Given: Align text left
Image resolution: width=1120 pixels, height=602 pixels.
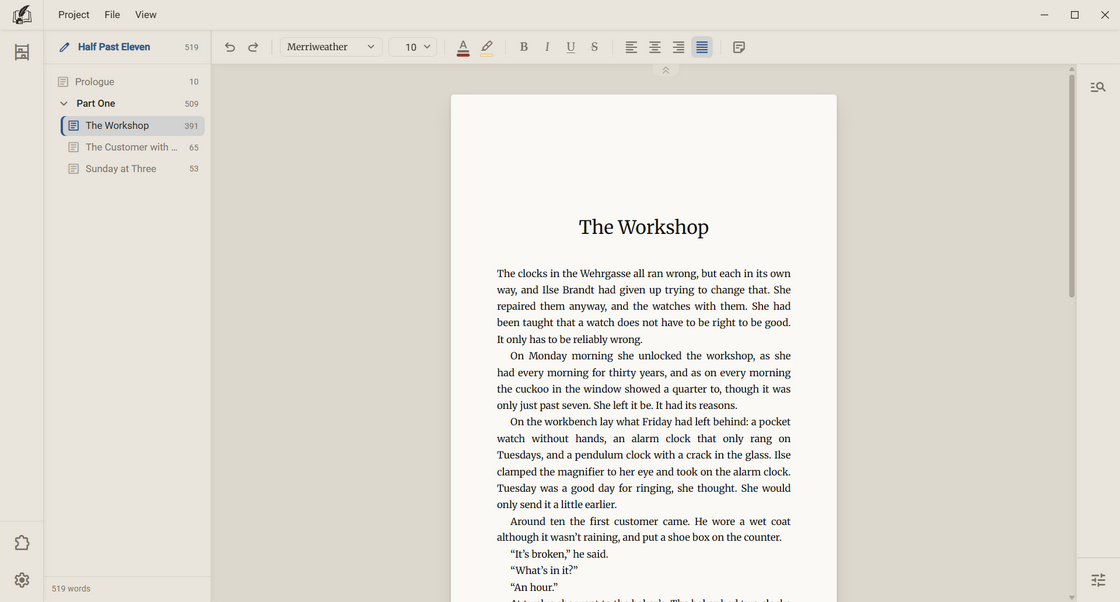Looking at the screenshot, I should pos(631,47).
